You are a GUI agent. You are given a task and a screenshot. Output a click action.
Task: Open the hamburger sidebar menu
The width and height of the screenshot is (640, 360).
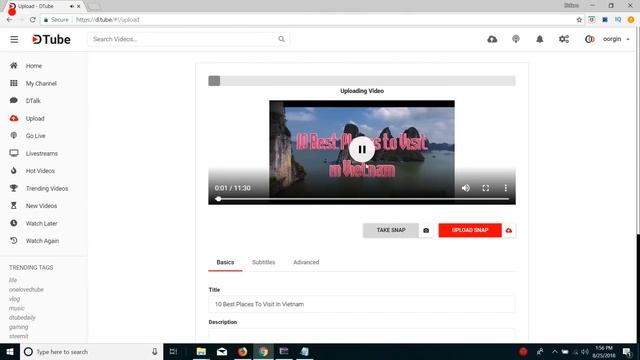(14, 40)
